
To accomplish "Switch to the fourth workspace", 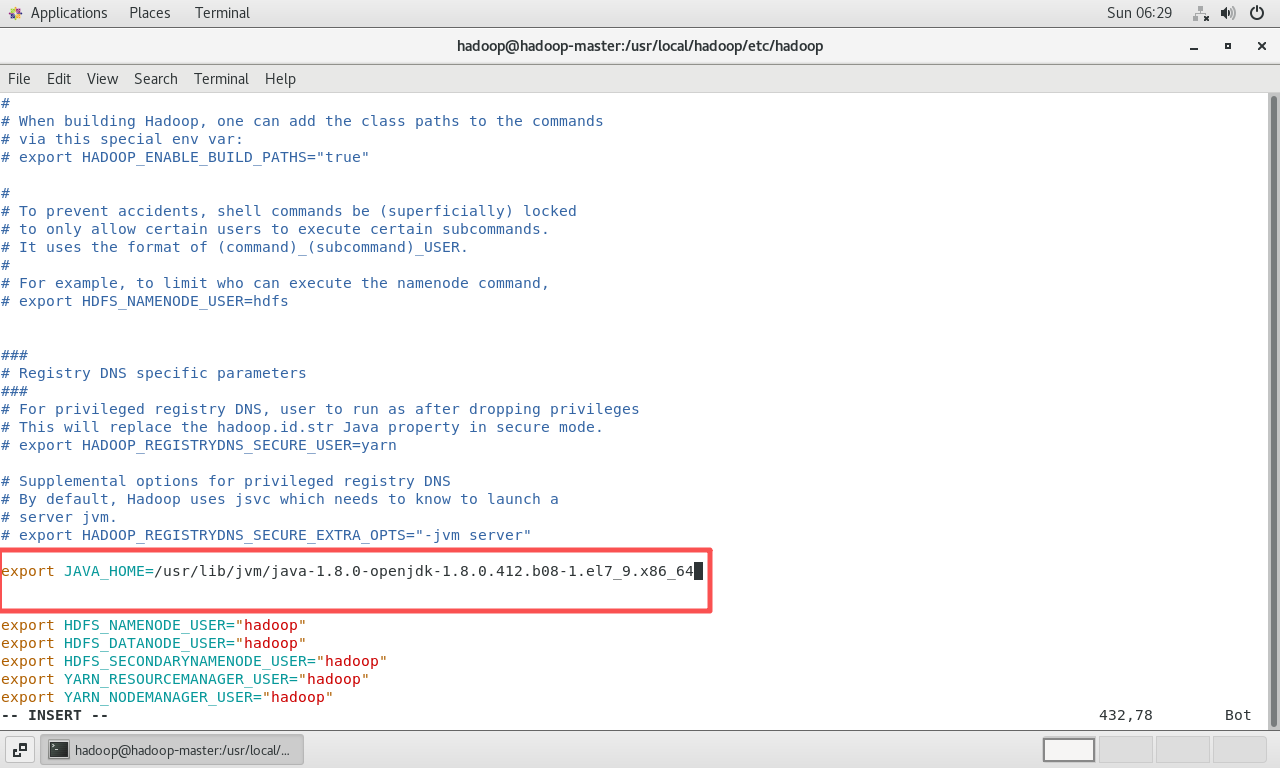I will coord(1240,749).
